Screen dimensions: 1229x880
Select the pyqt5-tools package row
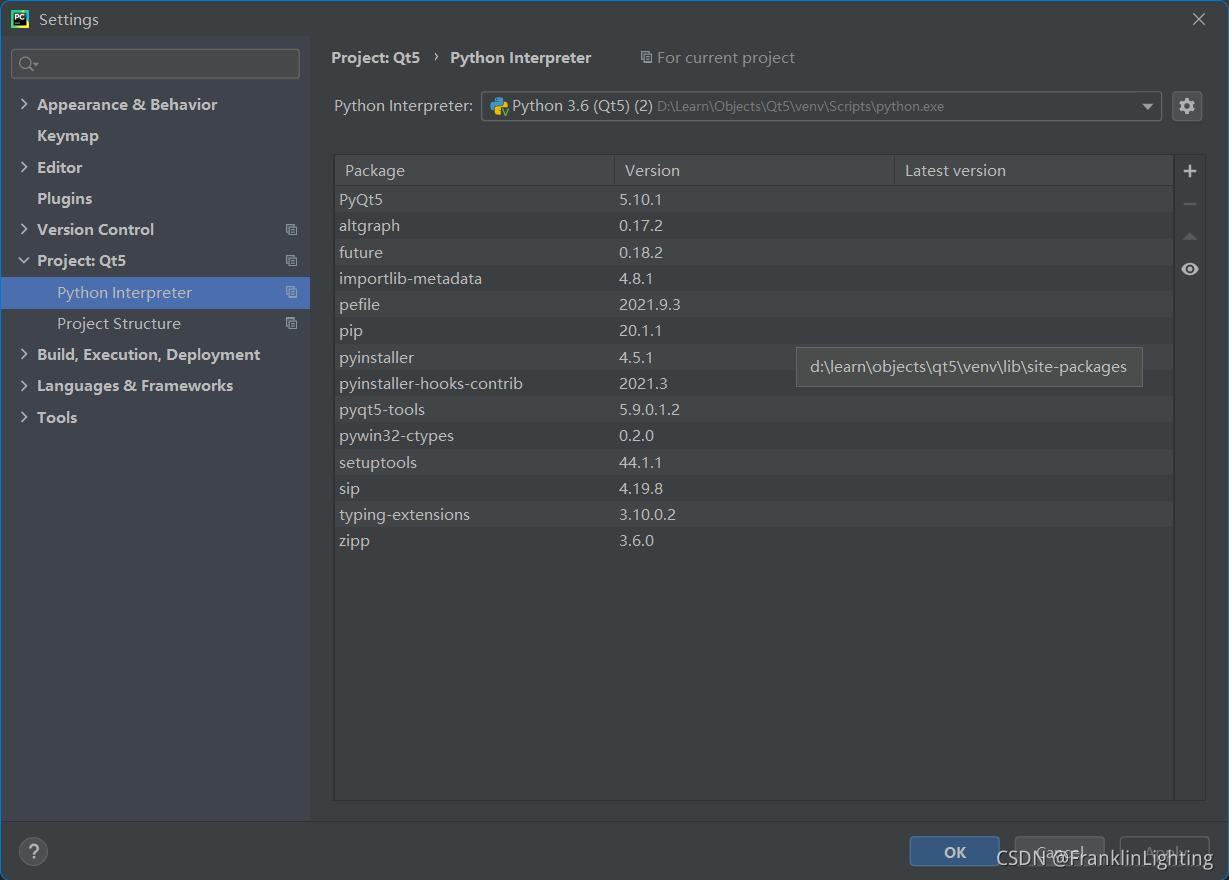[x=754, y=409]
